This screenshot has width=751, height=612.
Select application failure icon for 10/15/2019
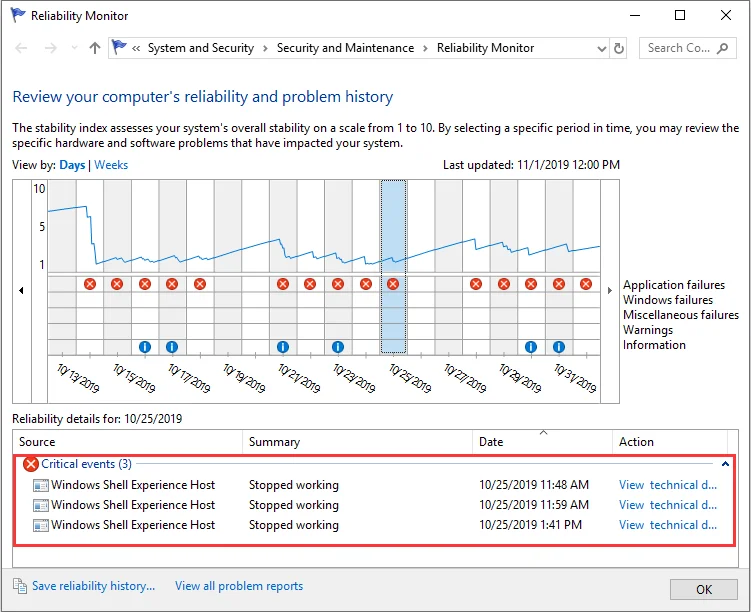117,284
